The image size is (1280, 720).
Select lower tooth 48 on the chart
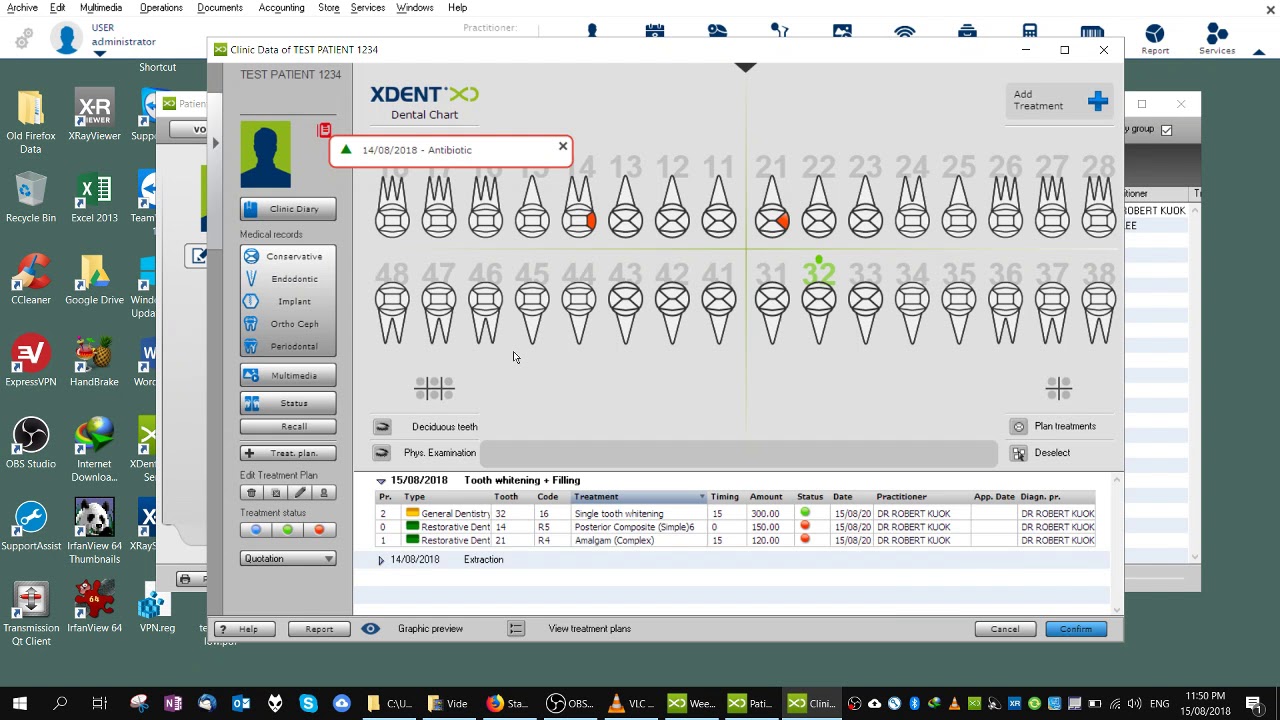(392, 314)
